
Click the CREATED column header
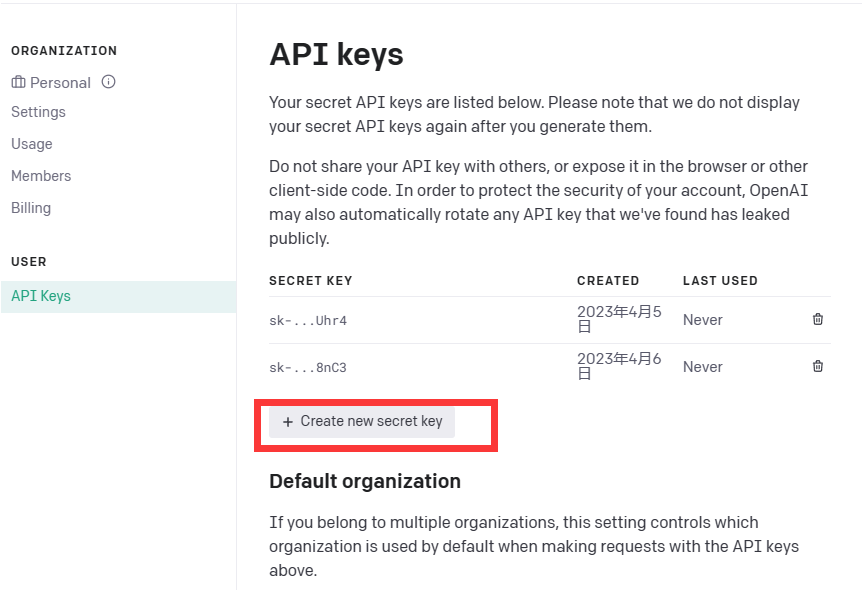608,281
